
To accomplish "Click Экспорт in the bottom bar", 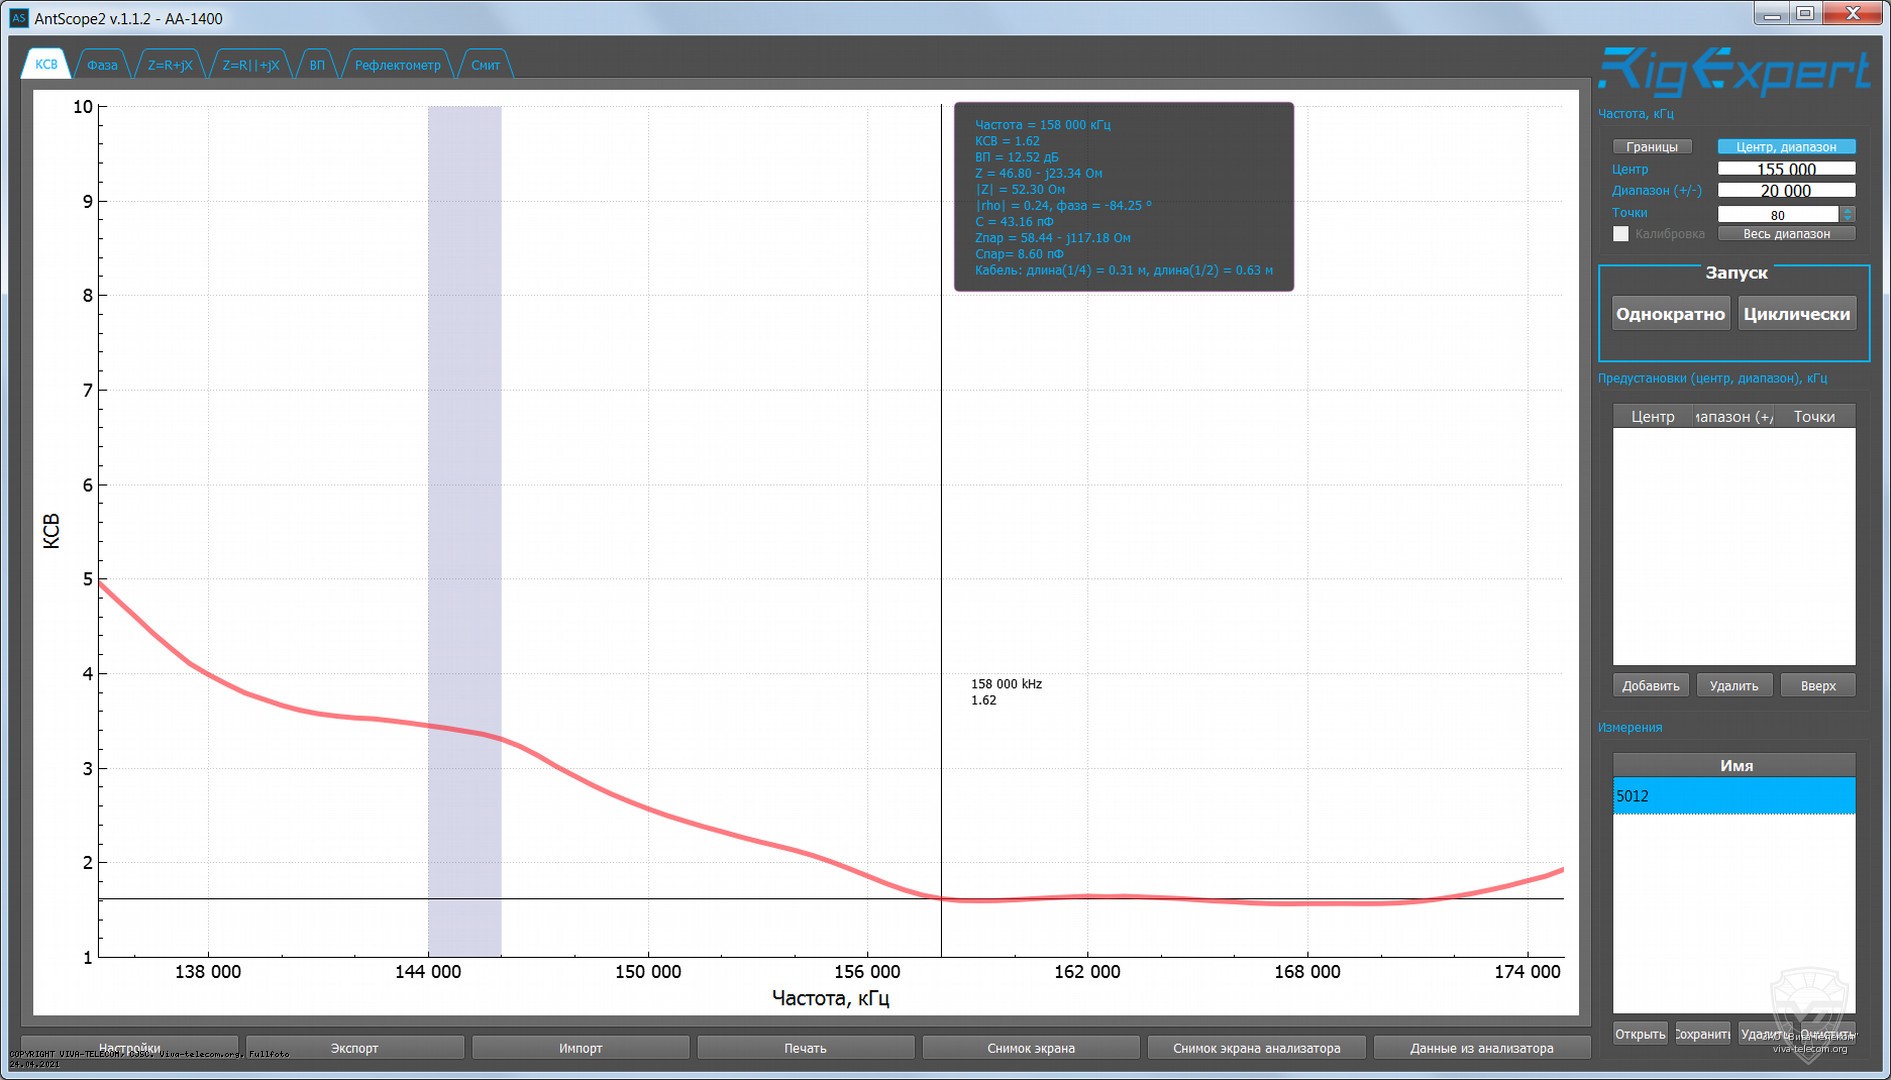I will tap(355, 1048).
